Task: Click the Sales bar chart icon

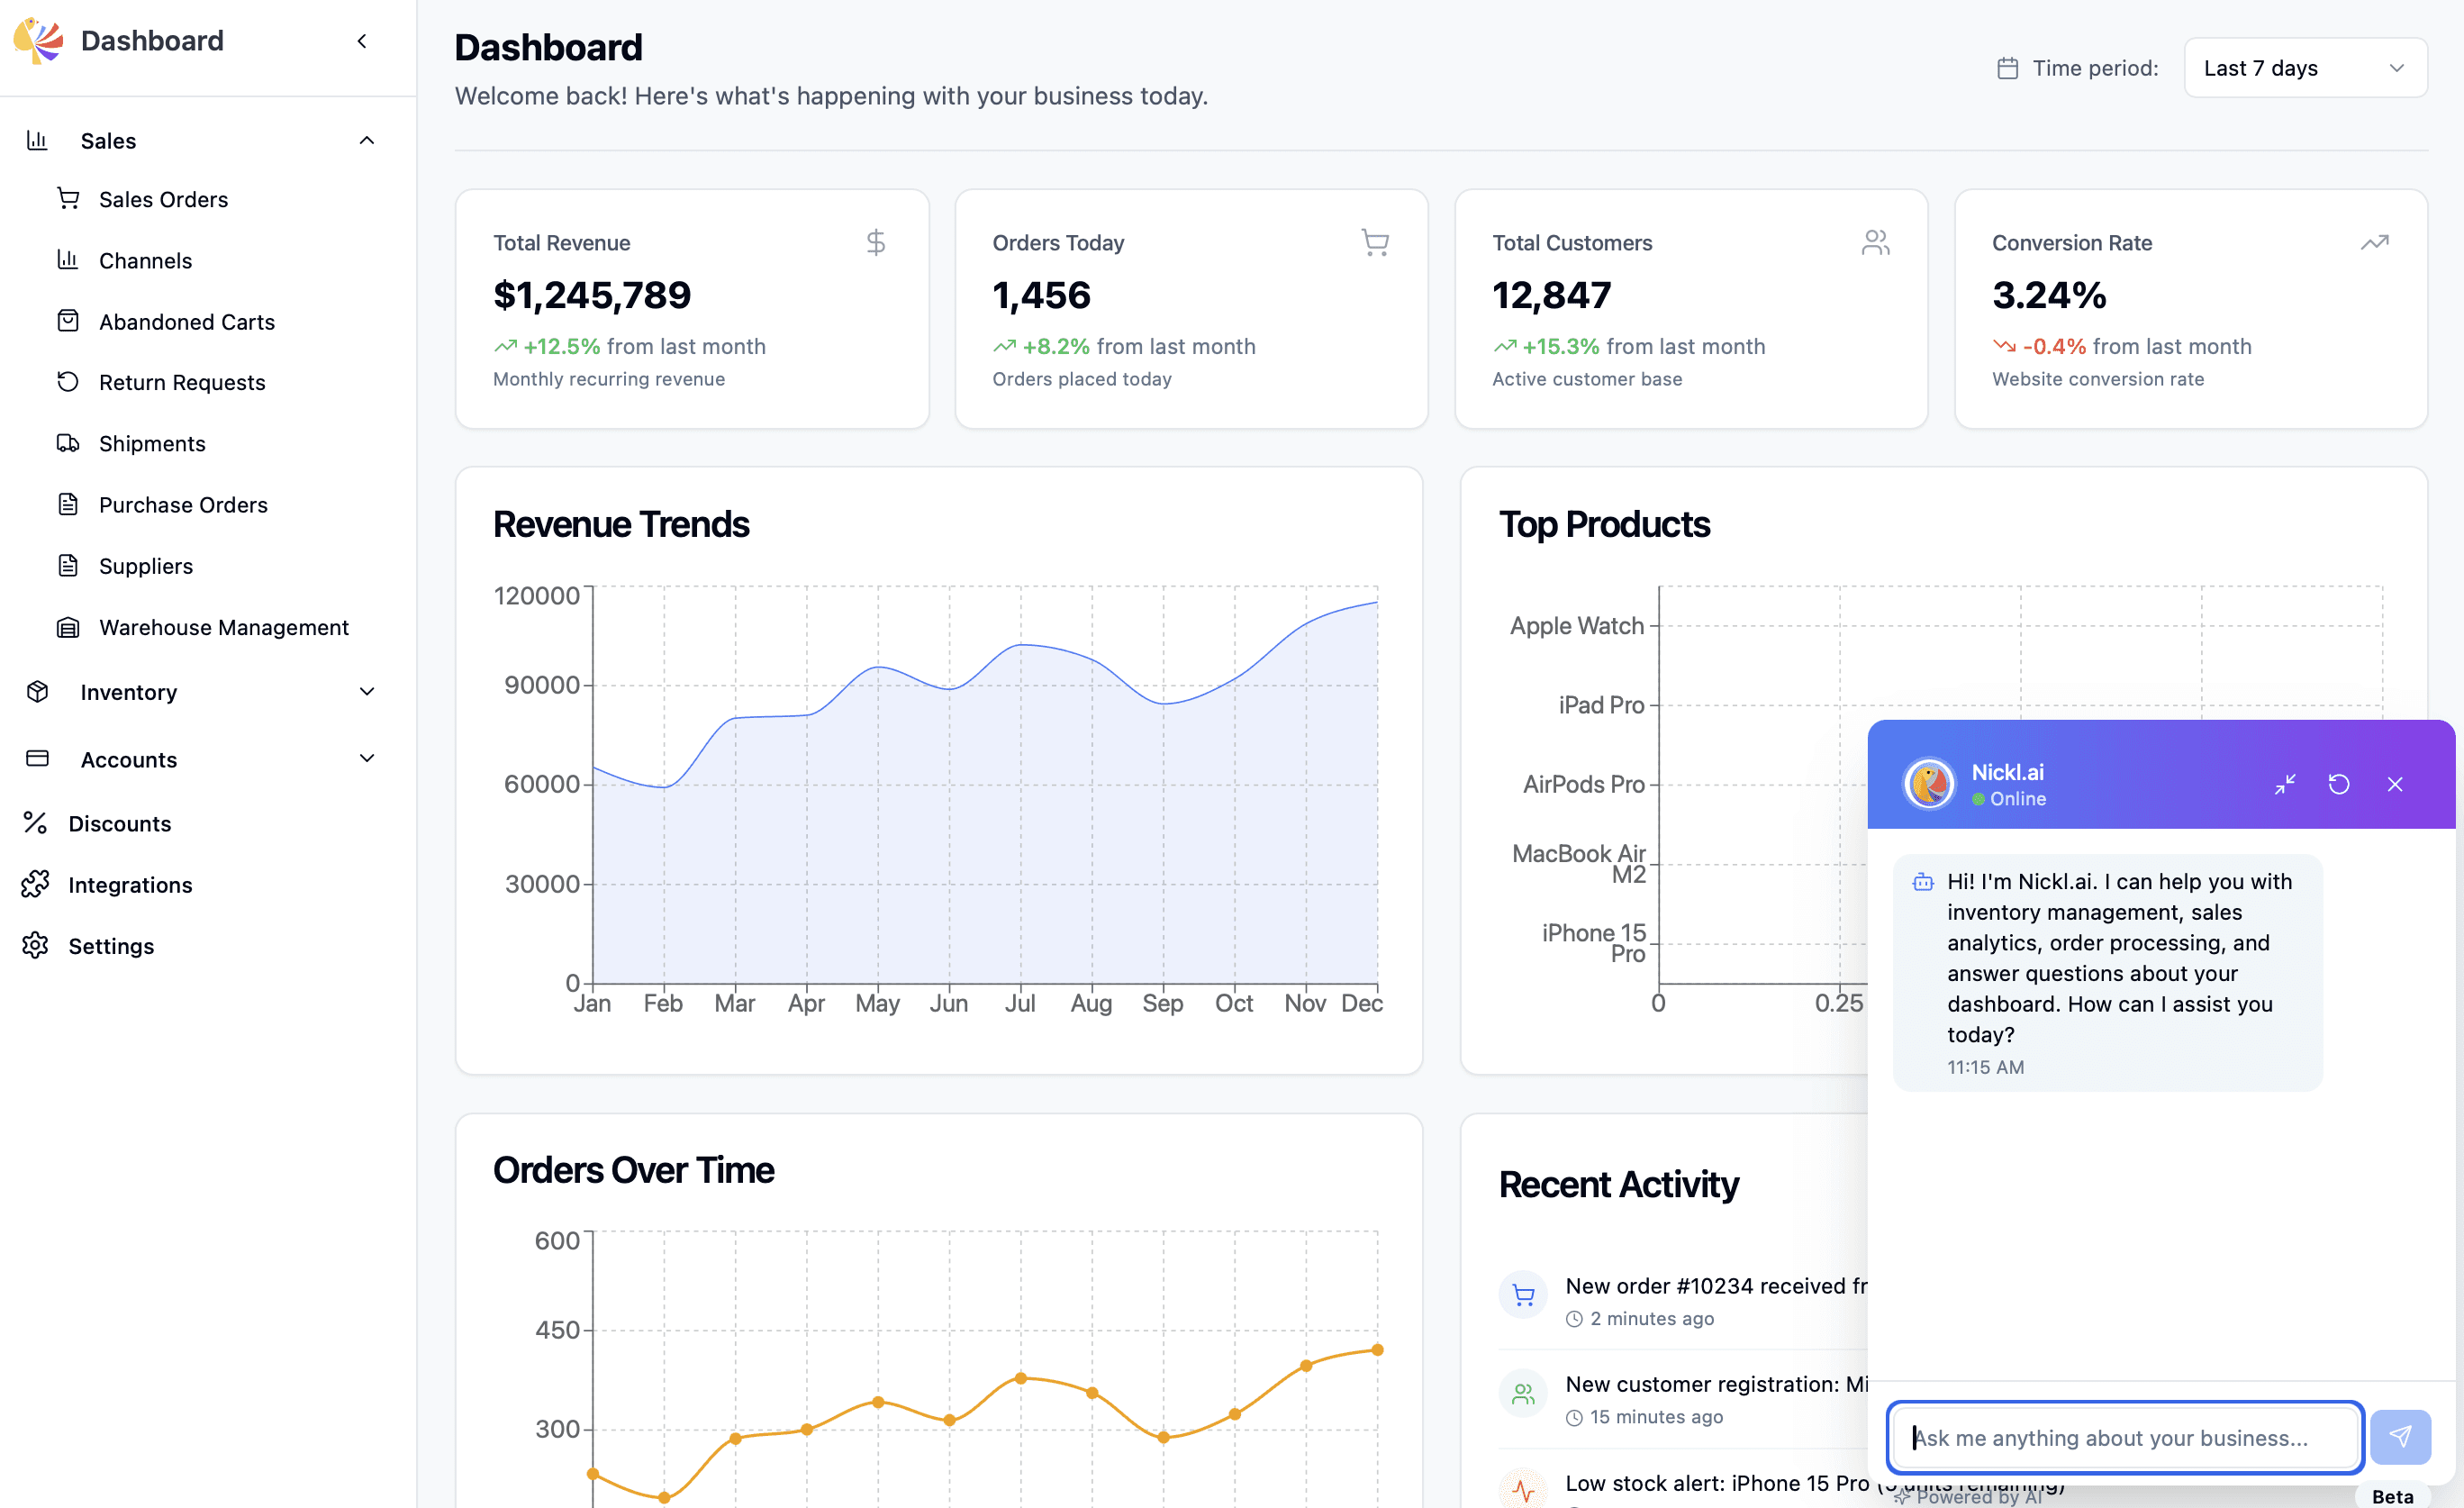Action: point(37,140)
